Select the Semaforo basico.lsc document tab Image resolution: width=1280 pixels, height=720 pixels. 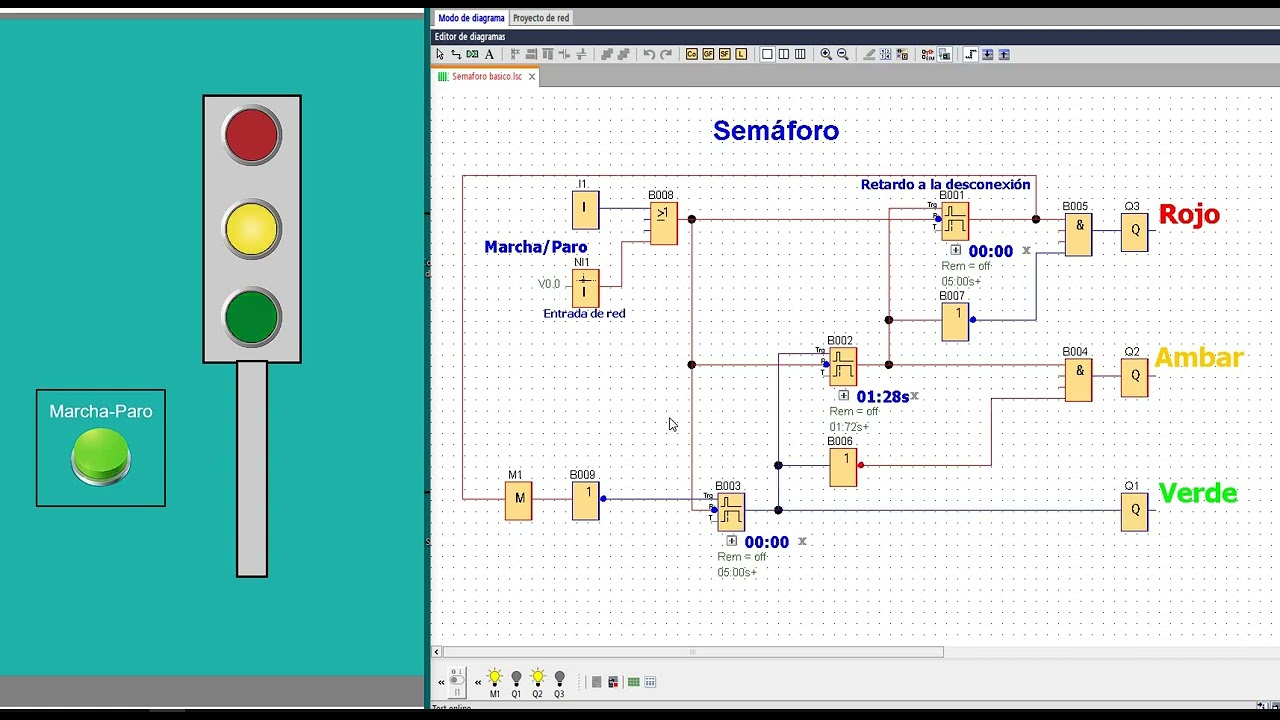click(x=486, y=76)
